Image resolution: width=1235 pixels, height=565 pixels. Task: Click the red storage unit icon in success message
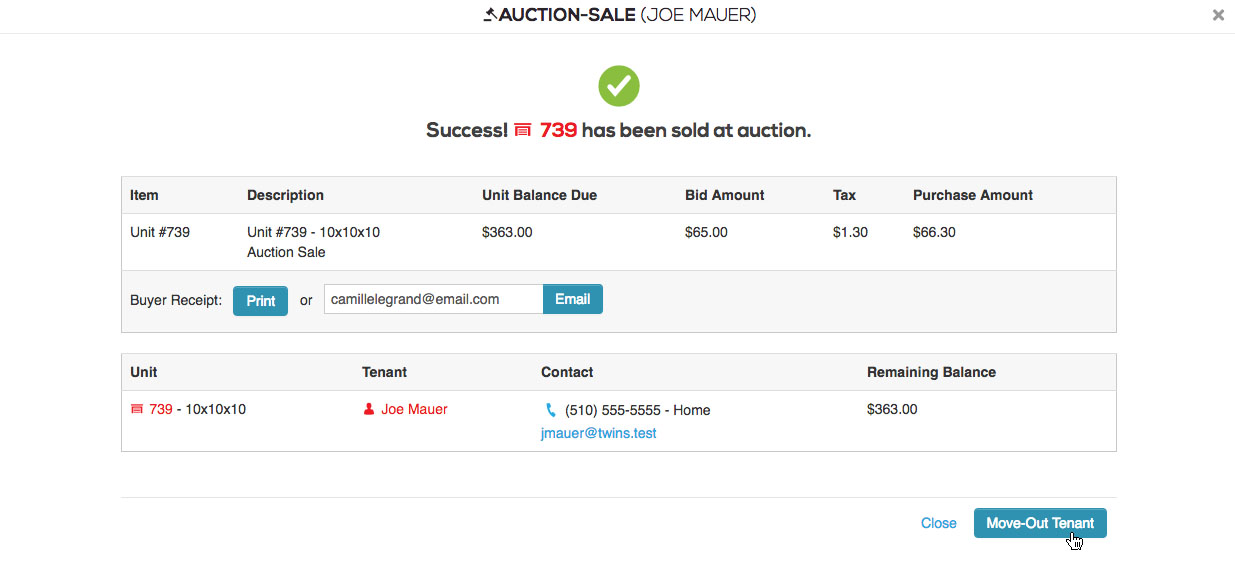point(522,130)
